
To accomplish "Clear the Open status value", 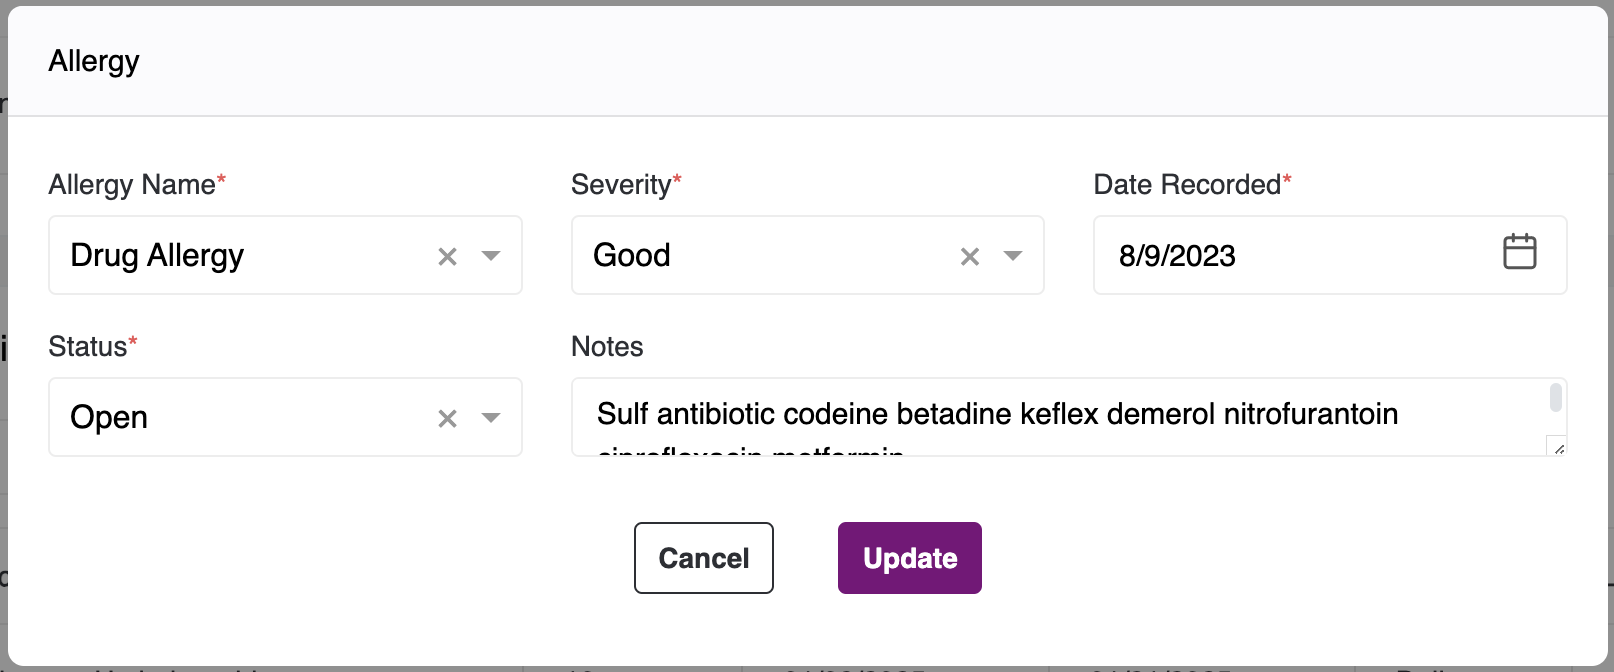I will (x=447, y=419).
